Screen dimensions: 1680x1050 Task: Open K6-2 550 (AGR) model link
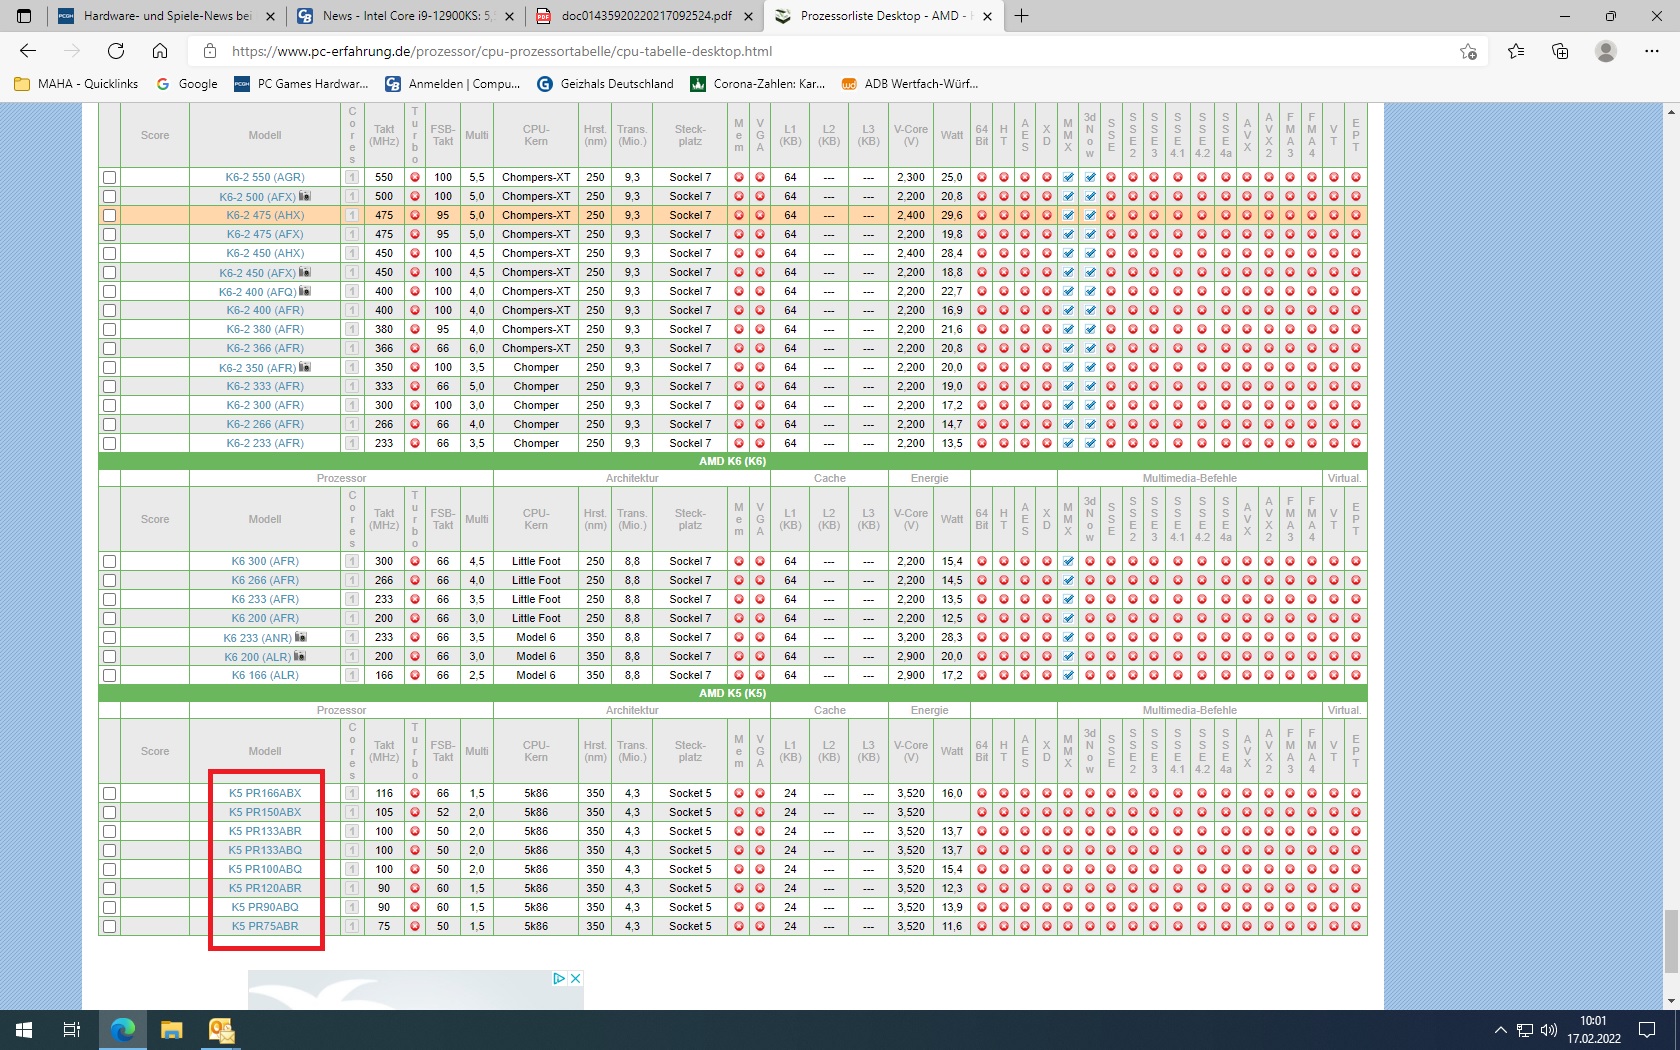[265, 177]
